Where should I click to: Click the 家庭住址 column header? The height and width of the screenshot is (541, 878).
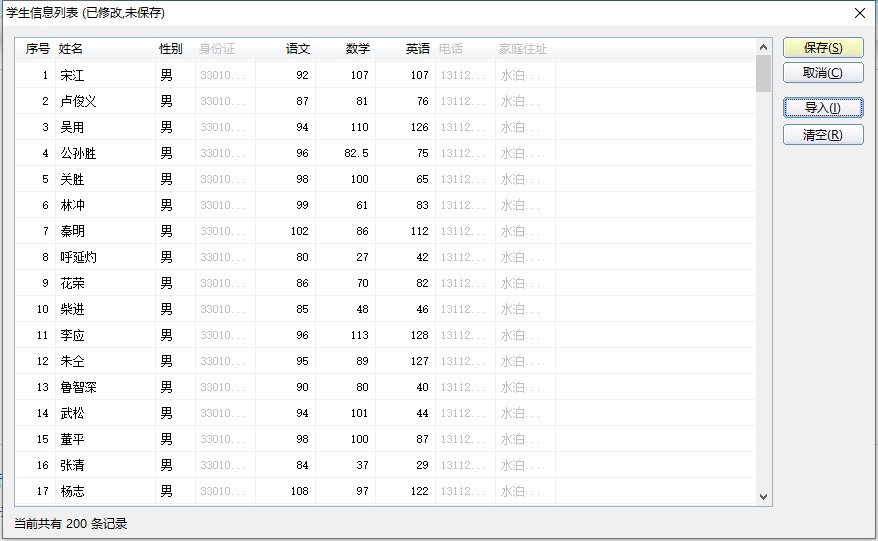(x=522, y=49)
